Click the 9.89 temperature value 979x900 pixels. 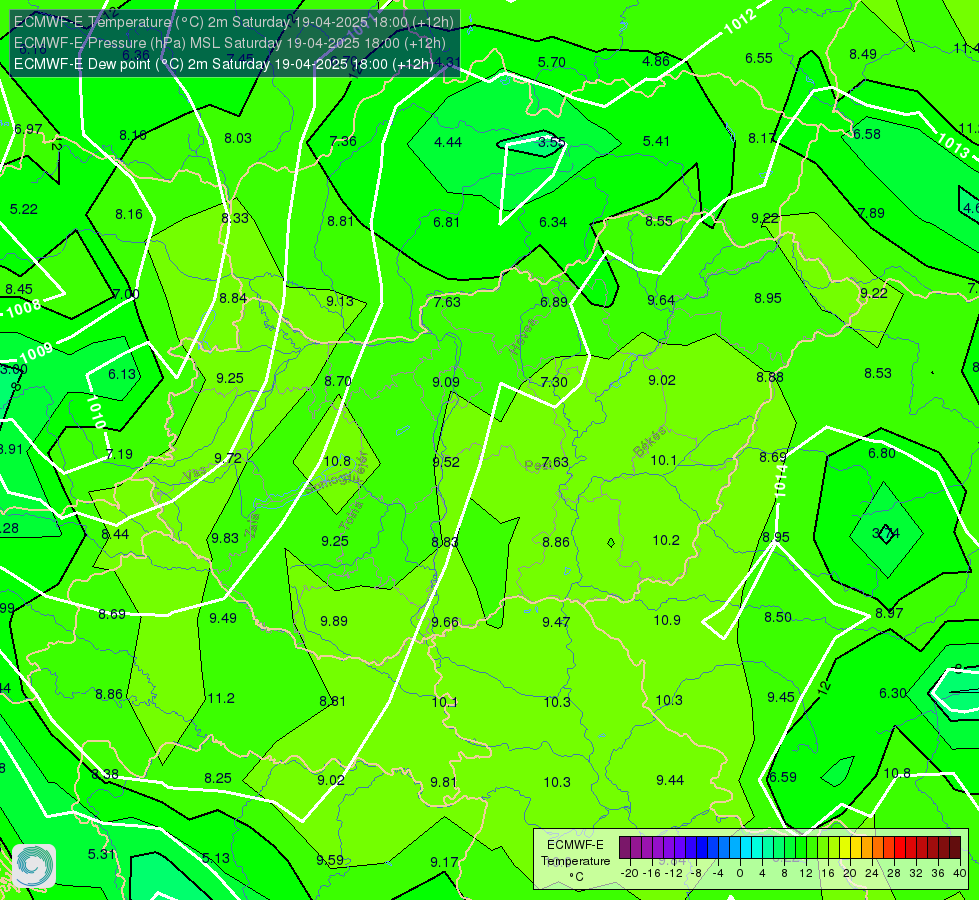[x=334, y=621]
